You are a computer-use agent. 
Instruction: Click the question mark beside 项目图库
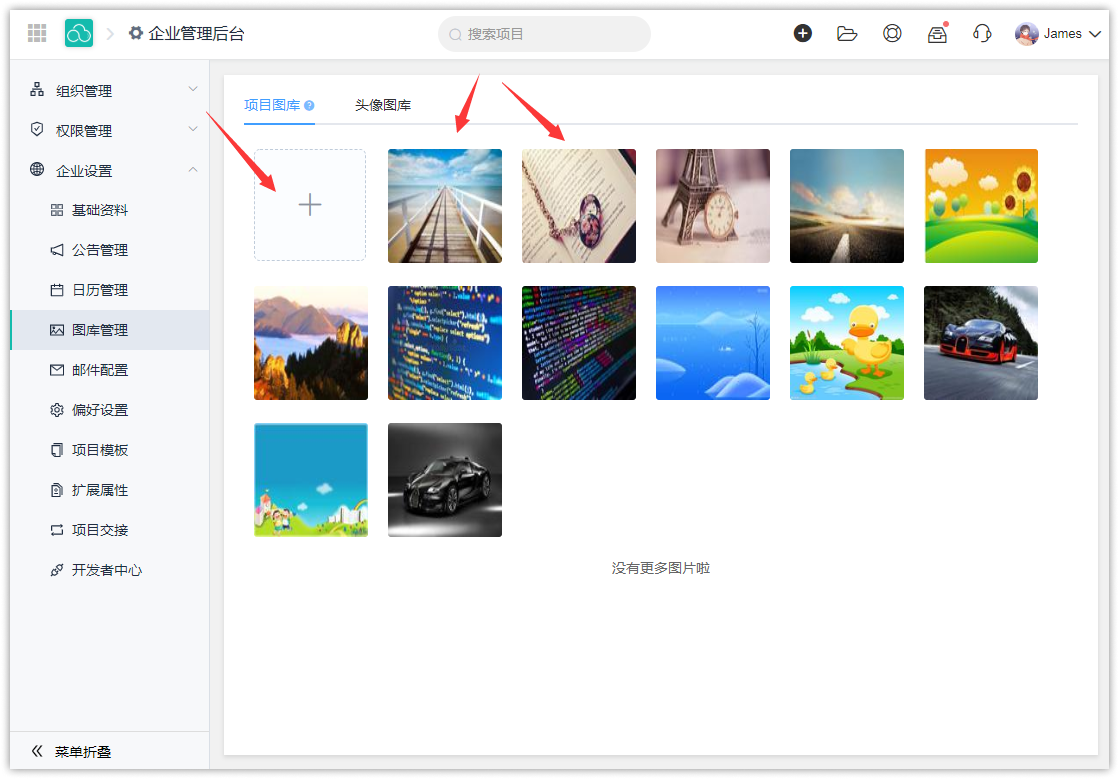(309, 106)
